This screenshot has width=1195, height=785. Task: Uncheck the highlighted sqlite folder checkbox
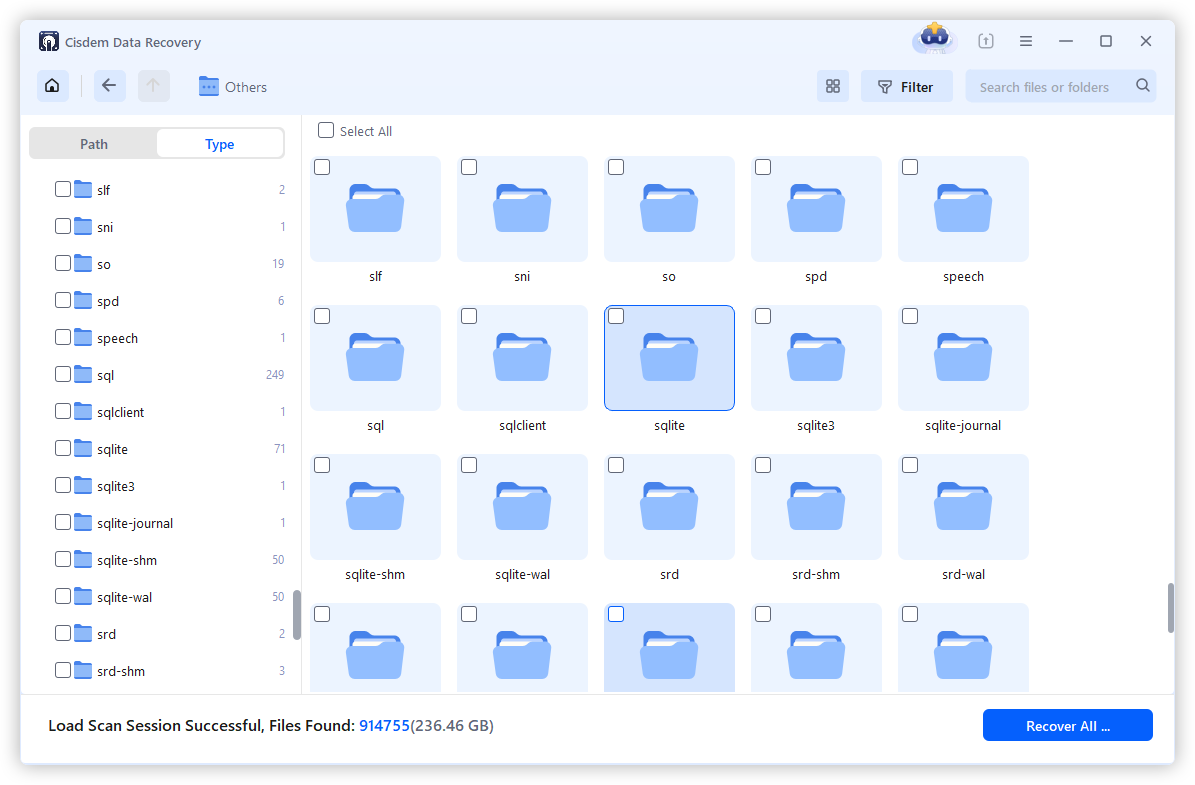point(616,315)
